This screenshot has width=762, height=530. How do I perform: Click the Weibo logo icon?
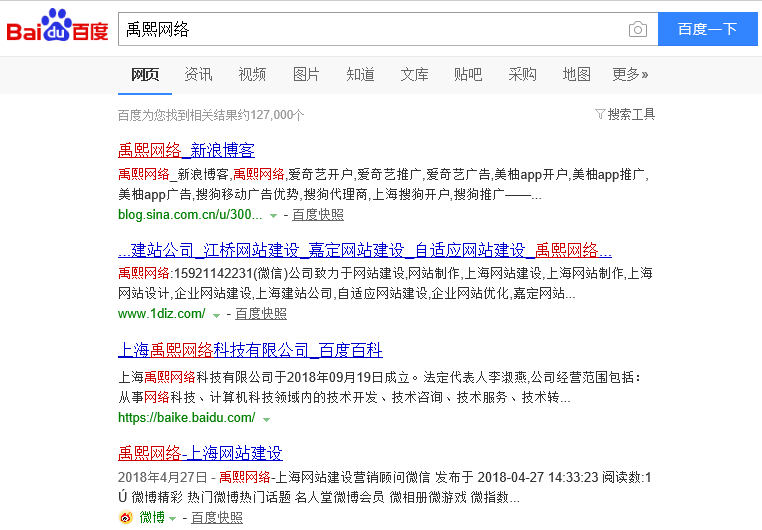(x=126, y=517)
